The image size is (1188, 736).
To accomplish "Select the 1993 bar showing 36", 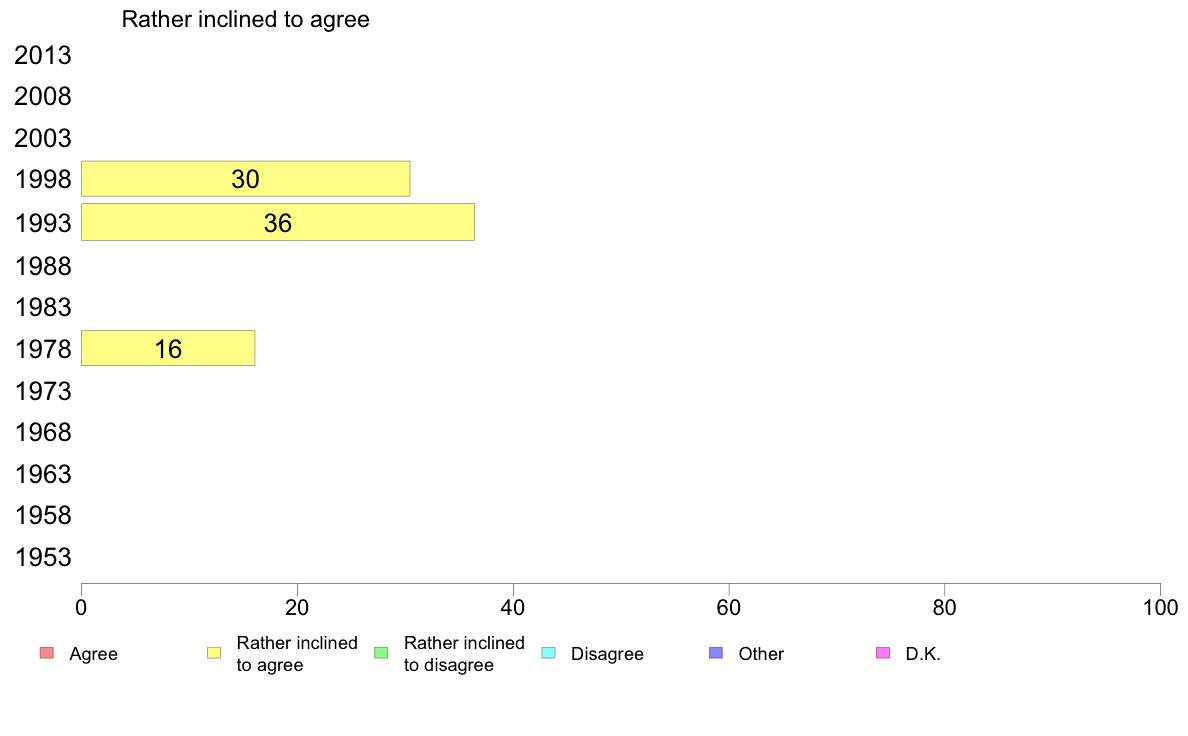I will point(277,222).
